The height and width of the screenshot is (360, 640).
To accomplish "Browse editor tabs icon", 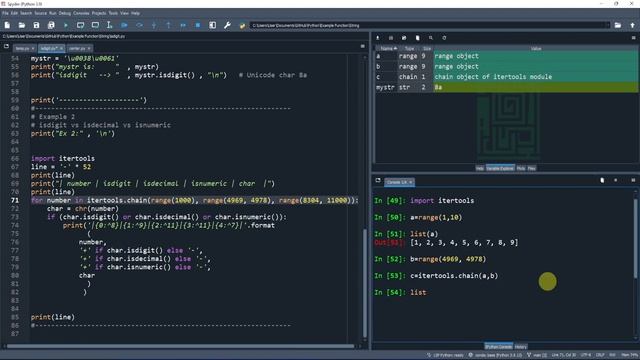I will point(6,47).
